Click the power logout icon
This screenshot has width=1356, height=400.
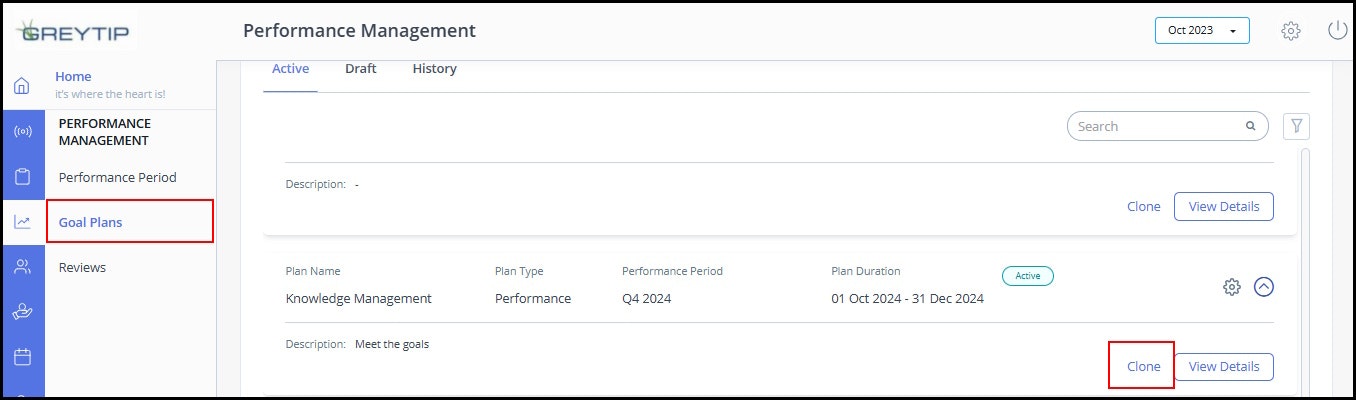(x=1337, y=31)
